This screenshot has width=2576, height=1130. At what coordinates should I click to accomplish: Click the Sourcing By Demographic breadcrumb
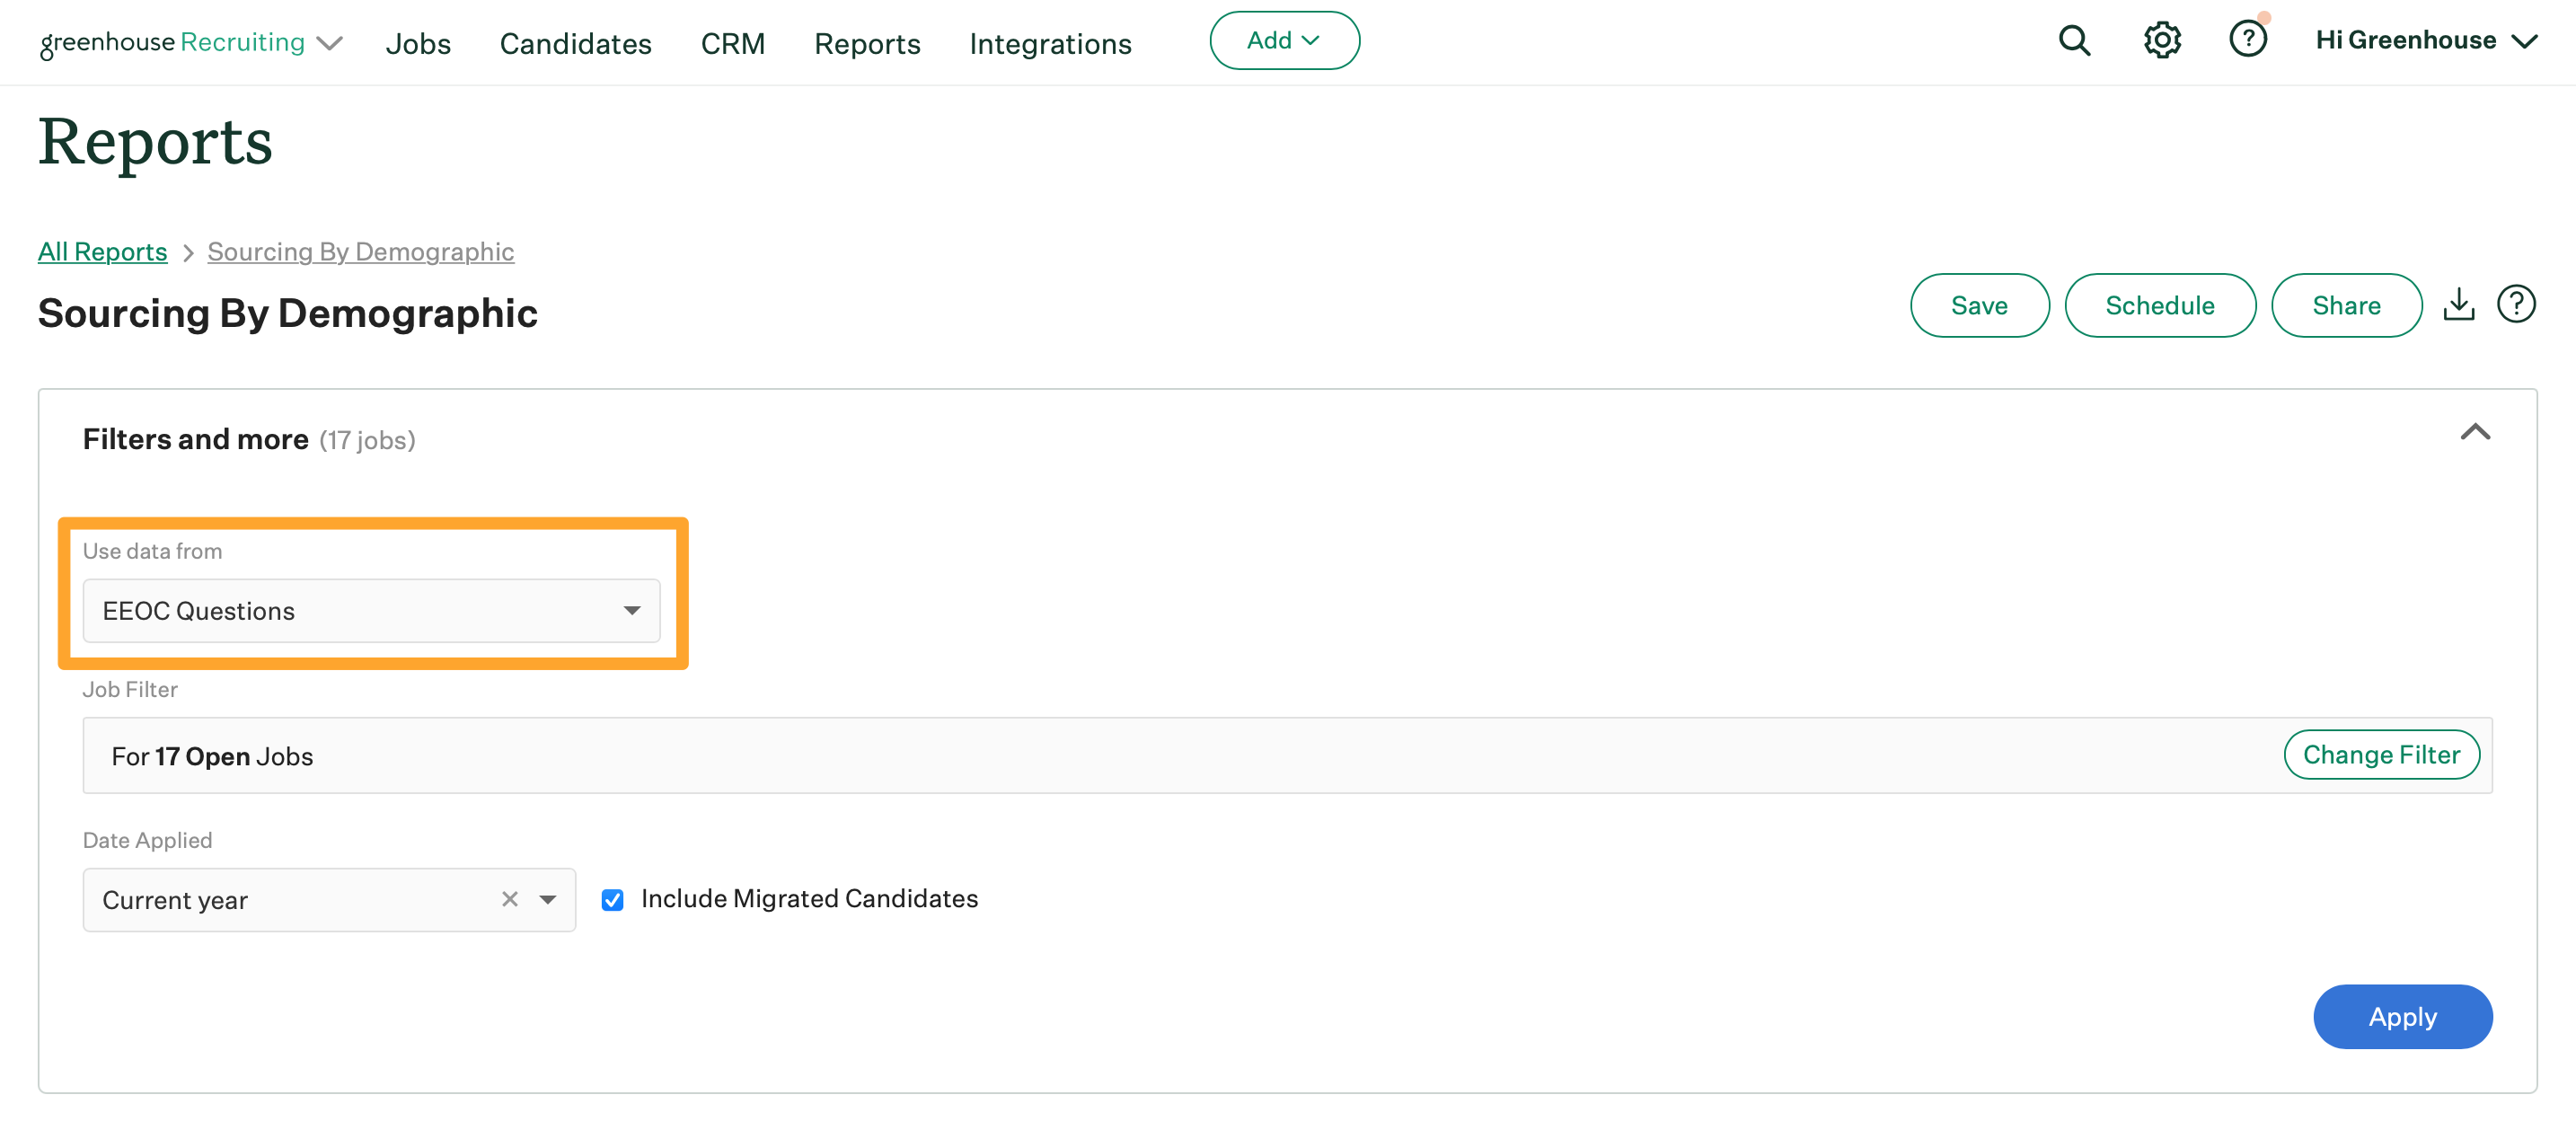tap(361, 250)
